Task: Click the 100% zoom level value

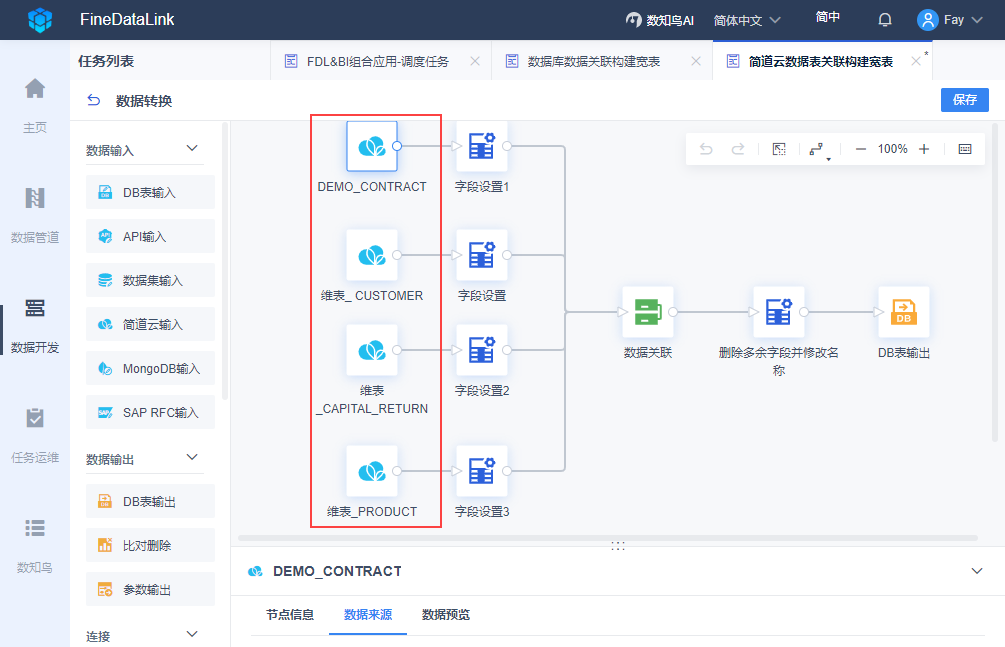Action: click(892, 149)
